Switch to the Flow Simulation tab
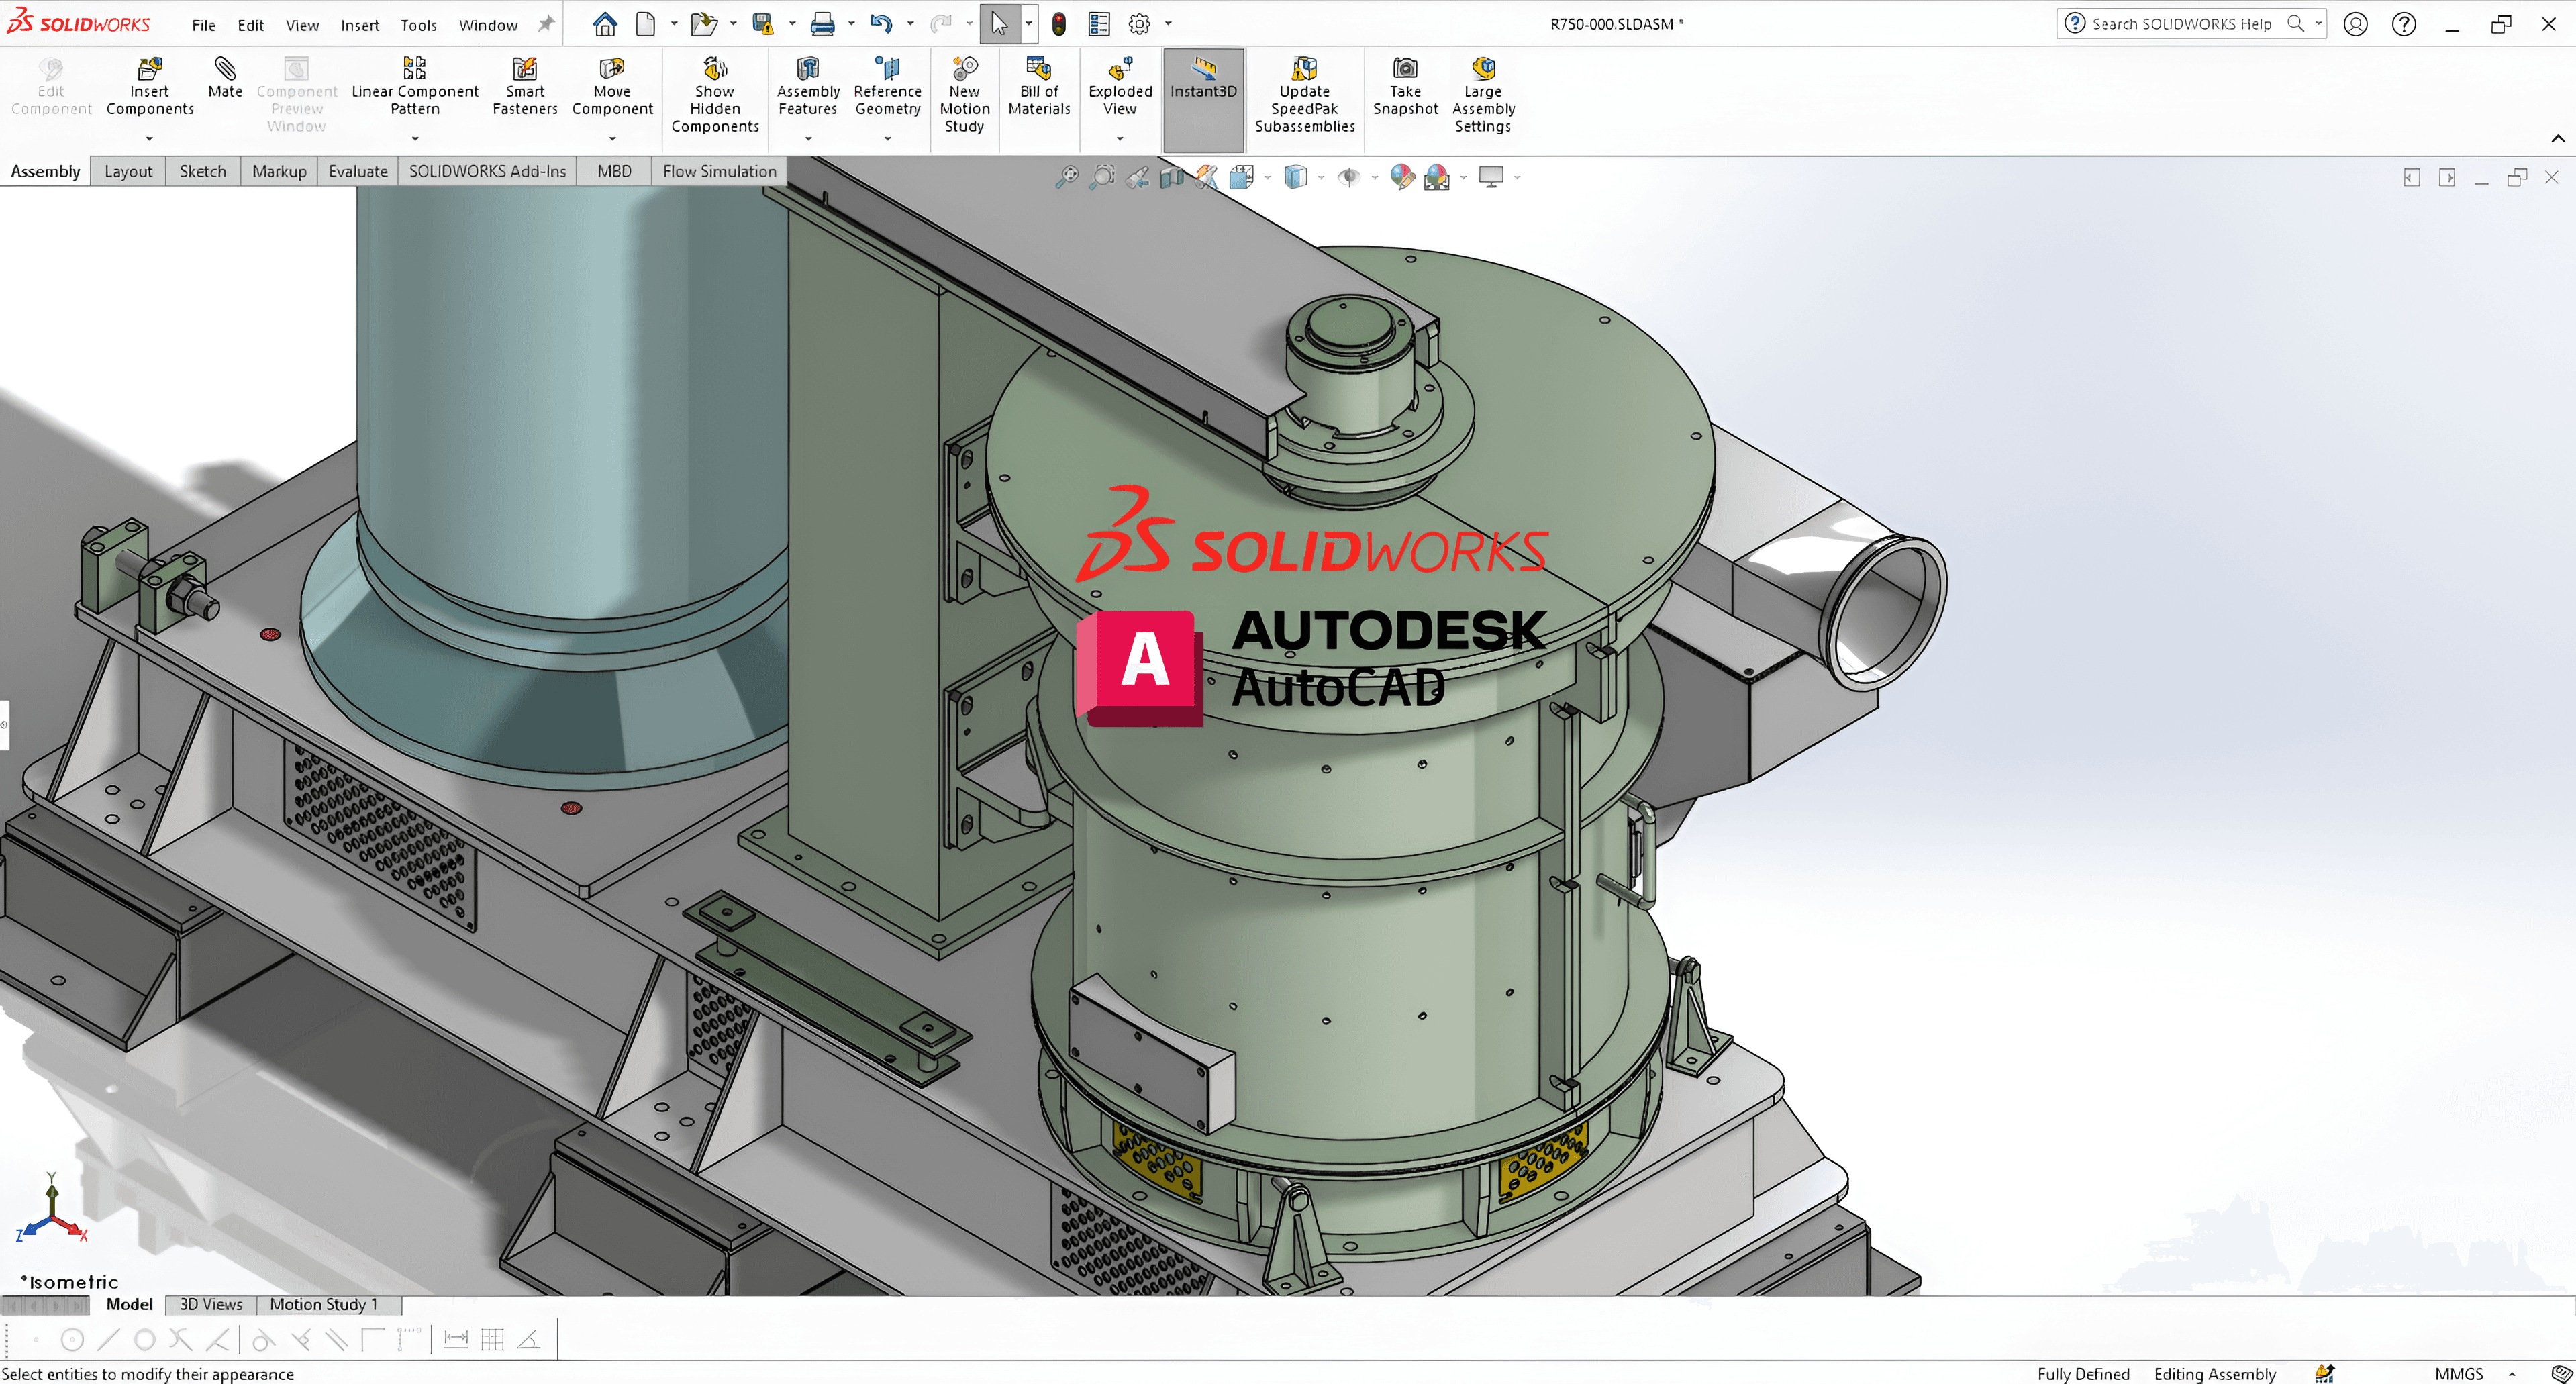Image resolution: width=2576 pixels, height=1384 pixels. 719,171
